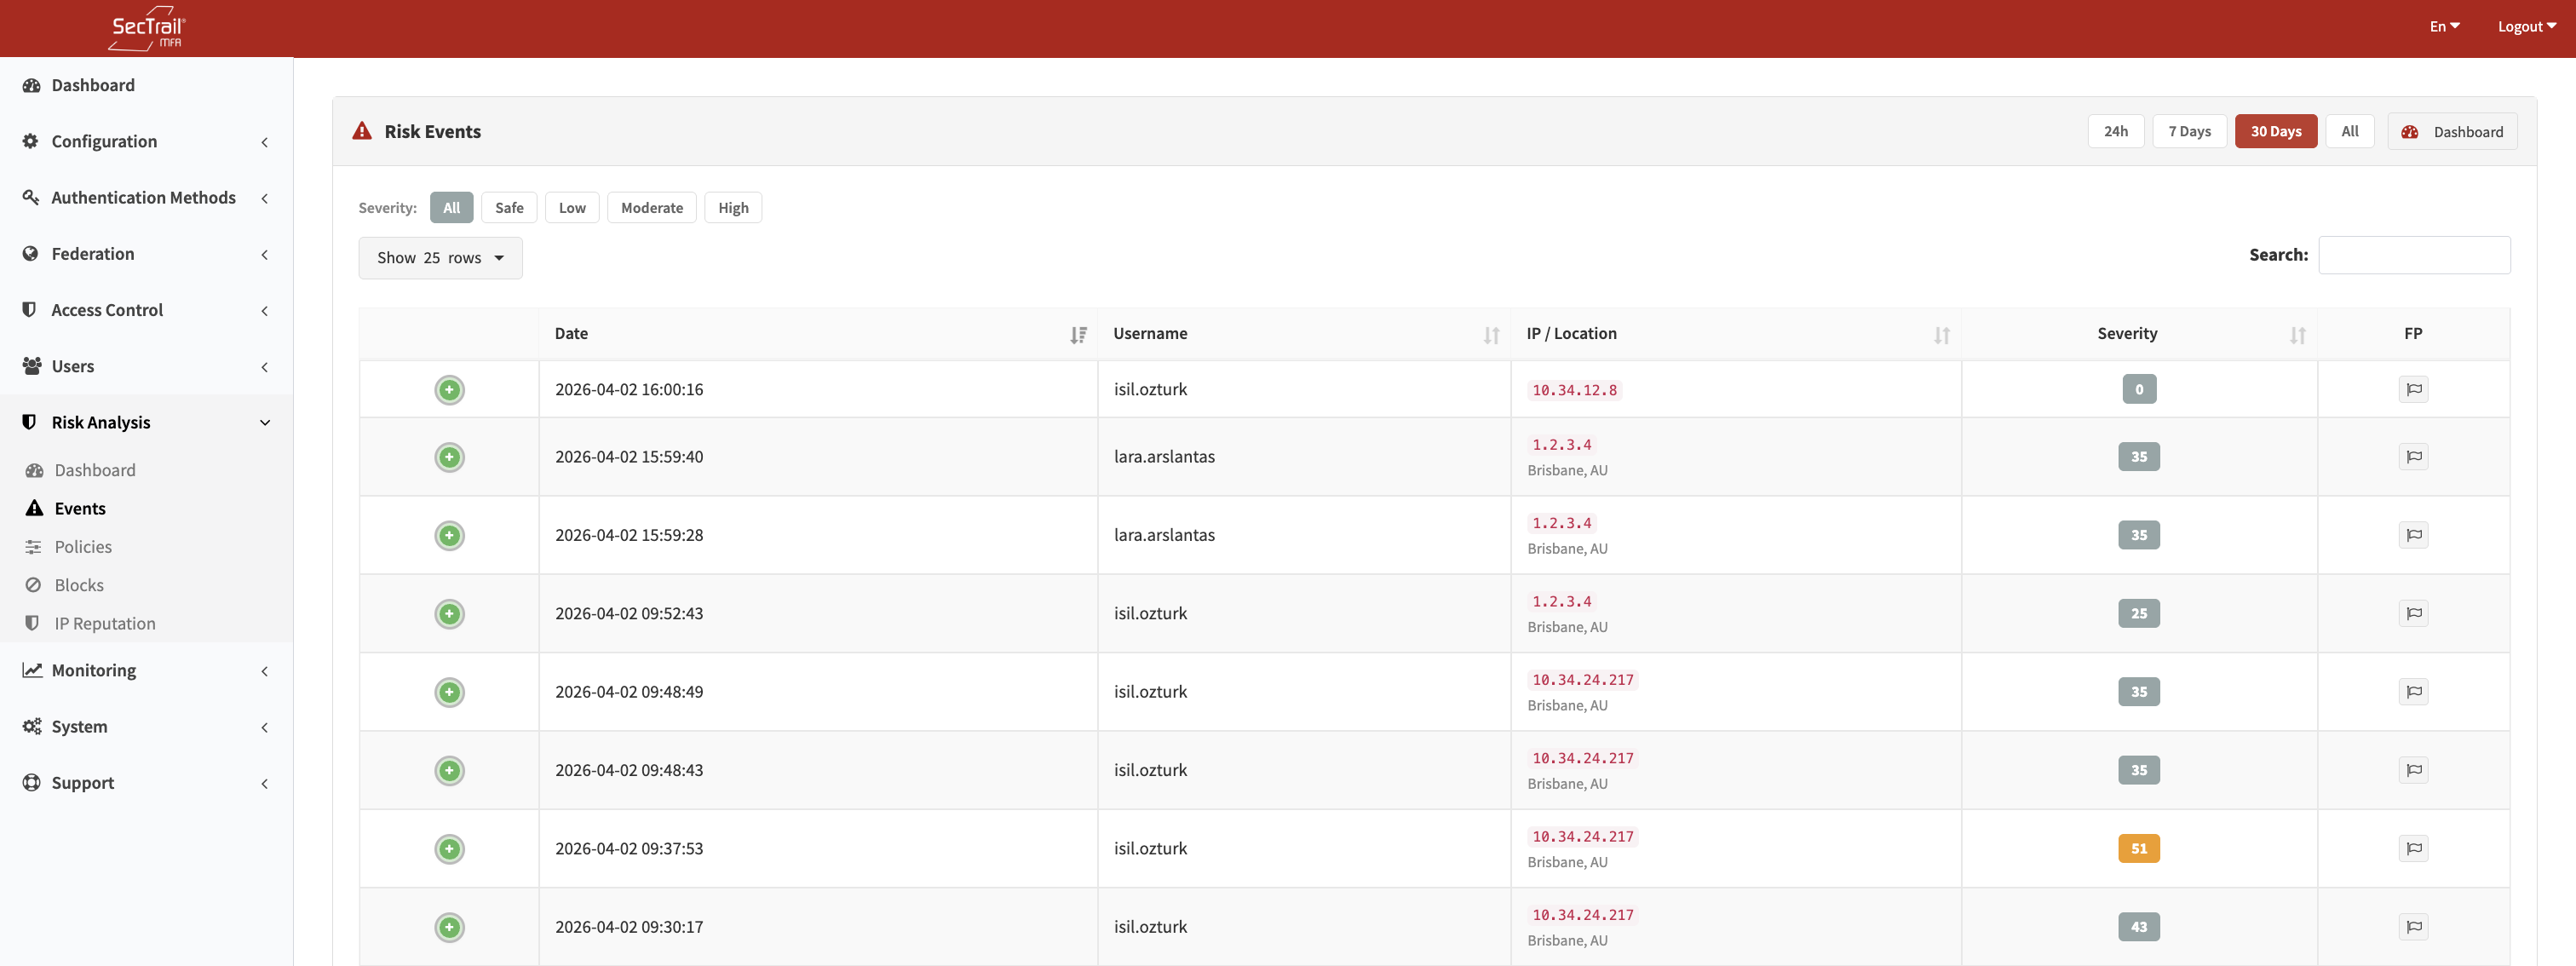2576x966 pixels.
Task: Open the Show 25 rows dropdown
Action: coord(440,257)
